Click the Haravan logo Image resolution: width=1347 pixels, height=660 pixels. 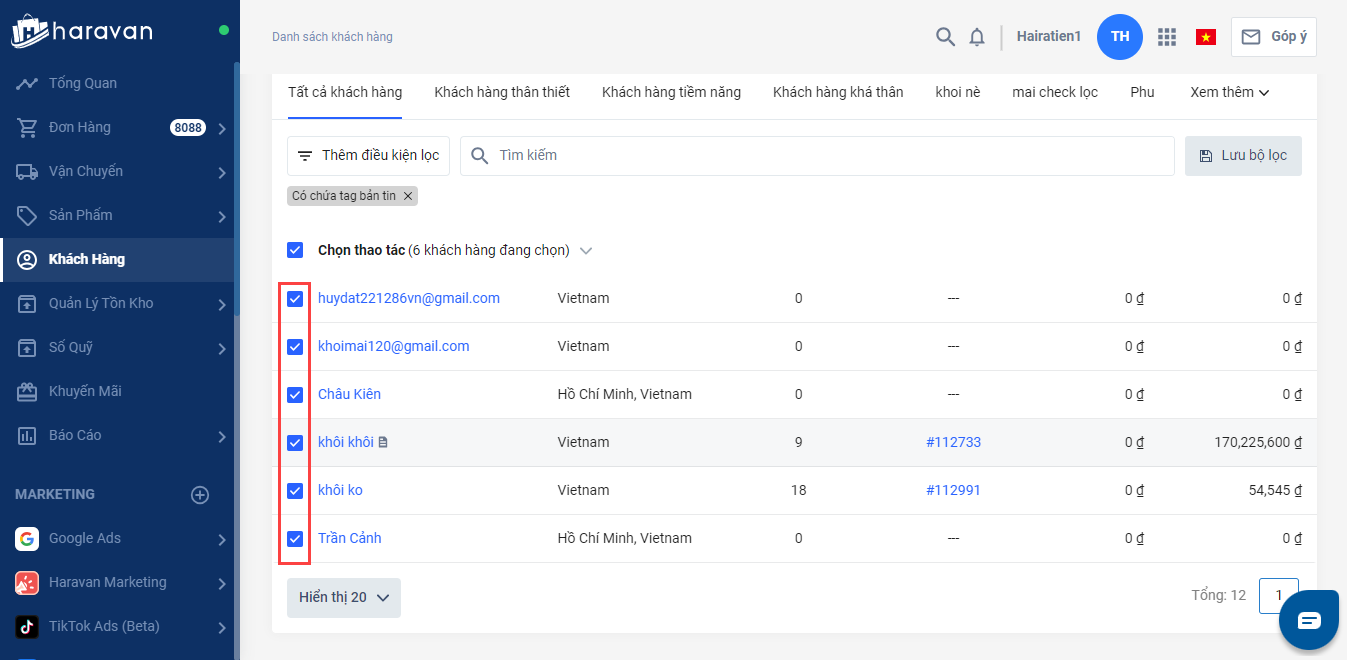pyautogui.click(x=82, y=31)
